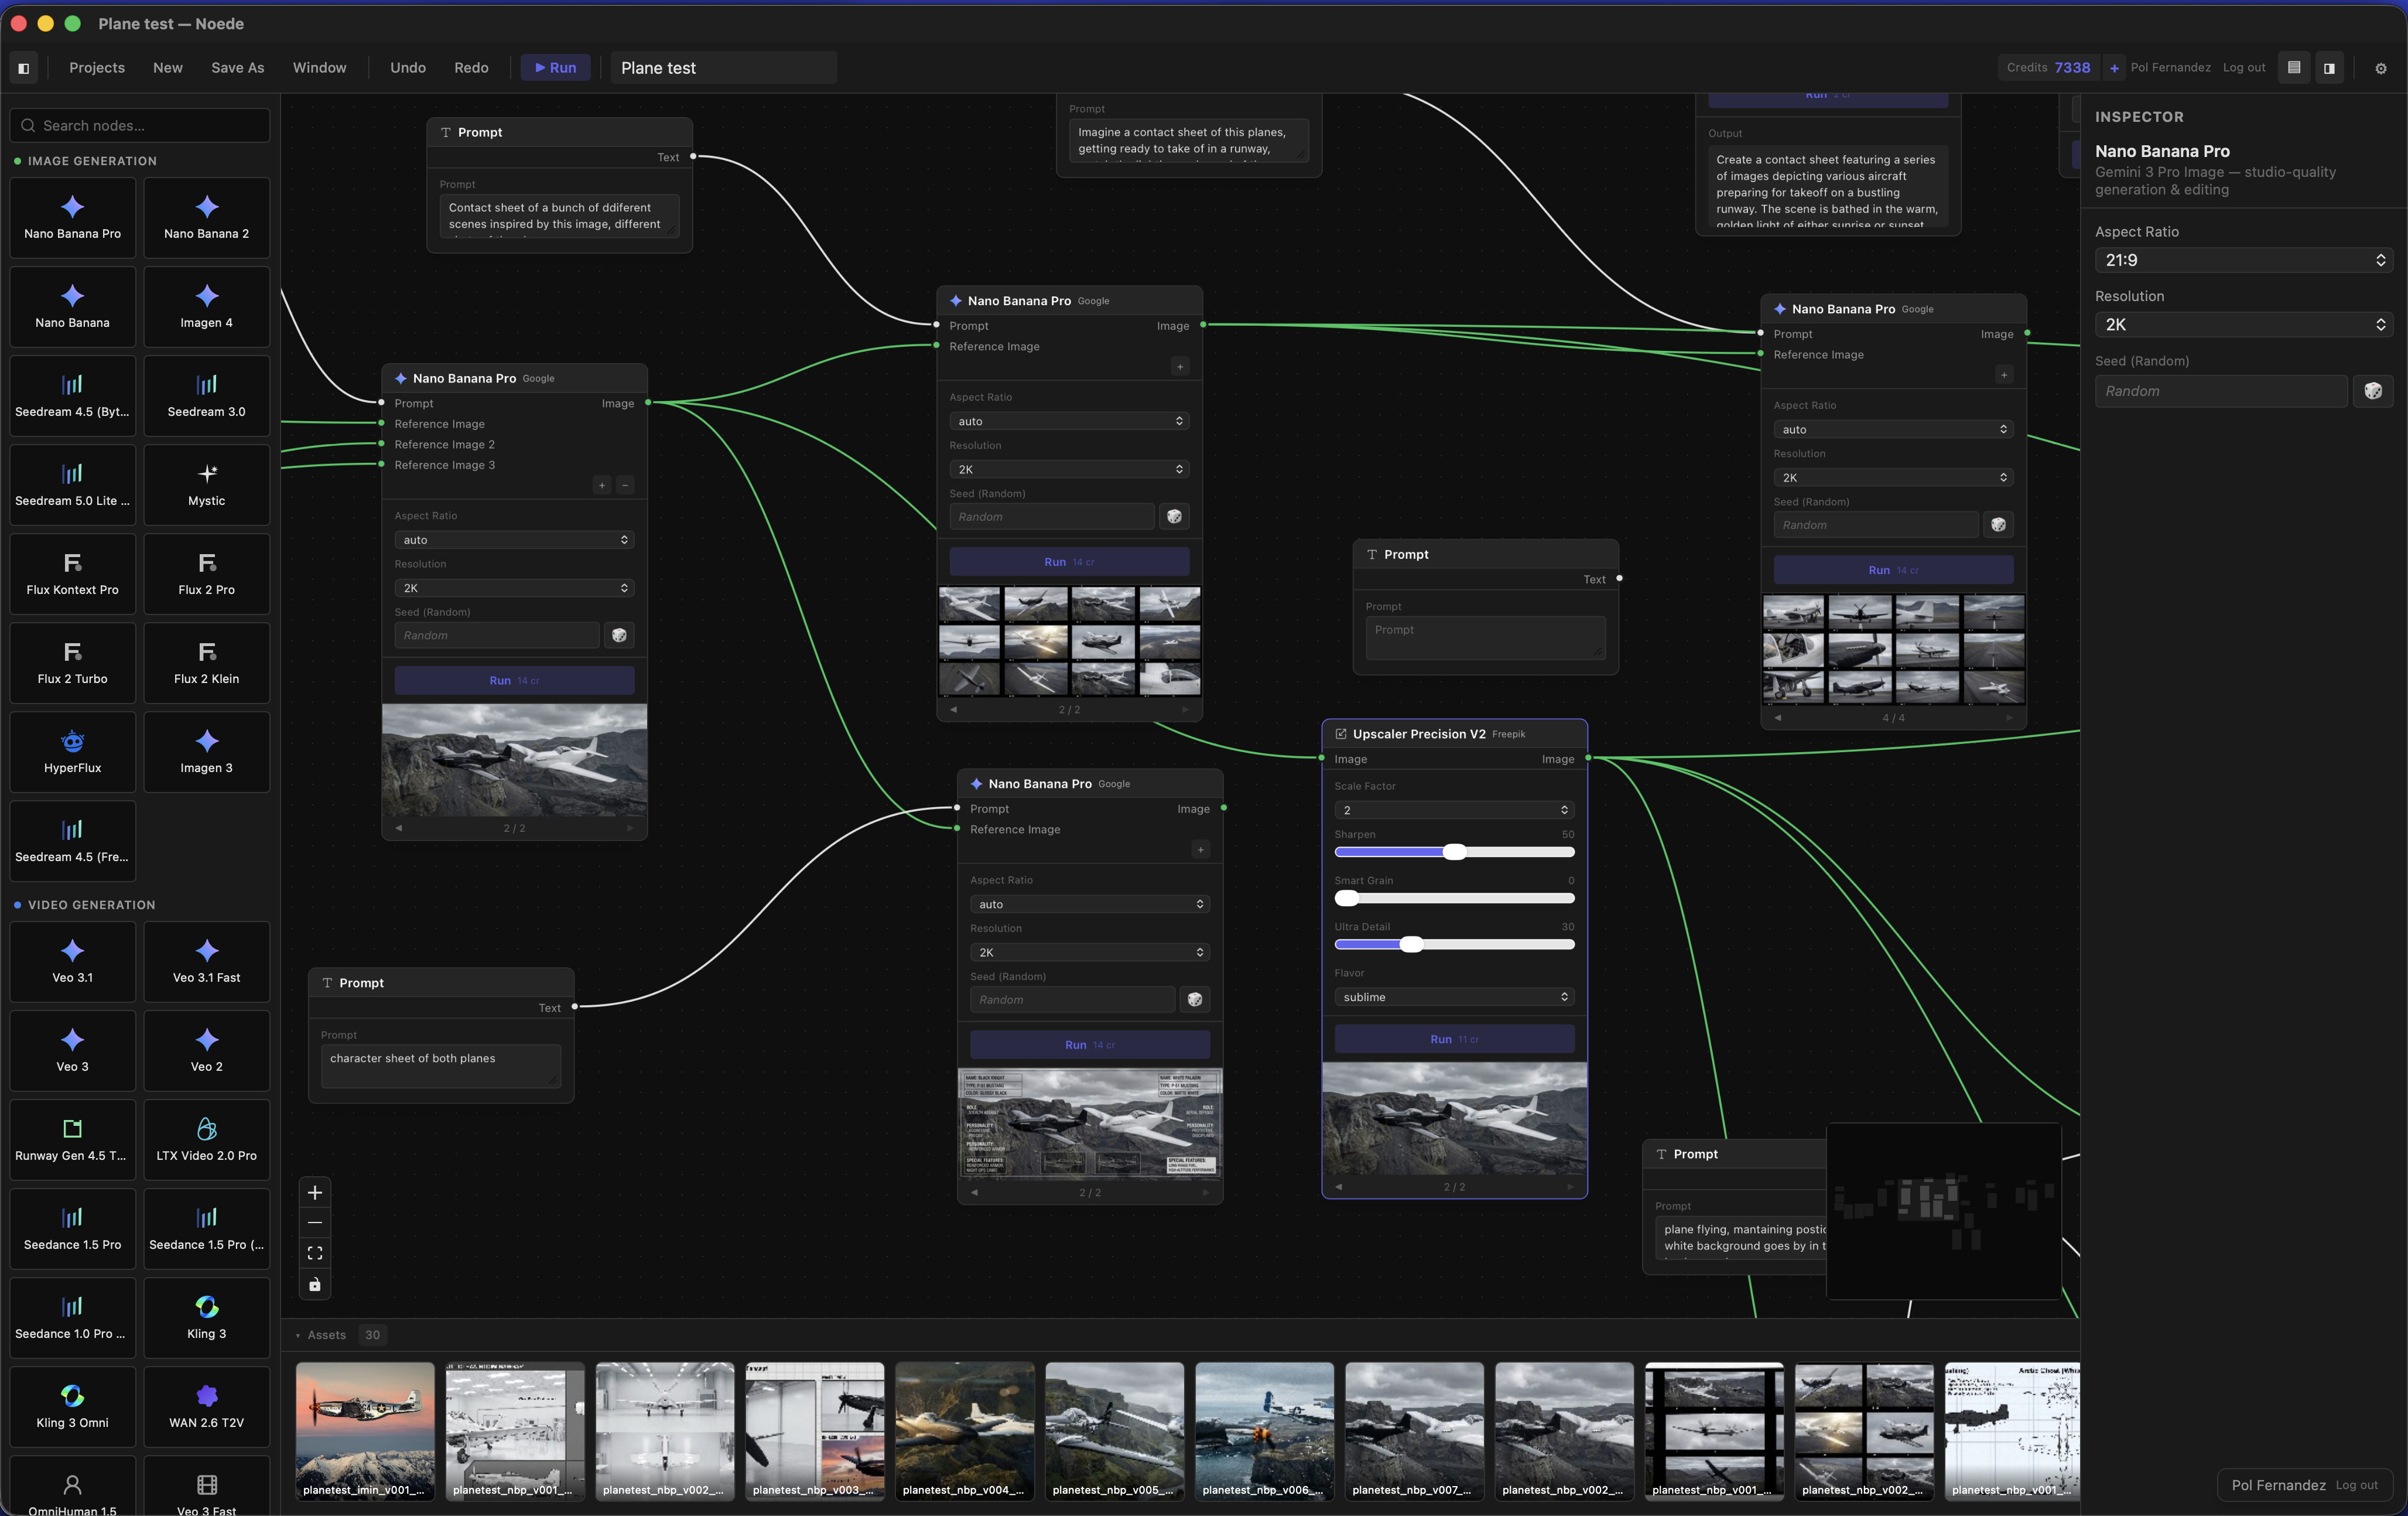2408x1516 pixels.
Task: Click the zoom-in plus icon on the canvas
Action: point(315,1192)
